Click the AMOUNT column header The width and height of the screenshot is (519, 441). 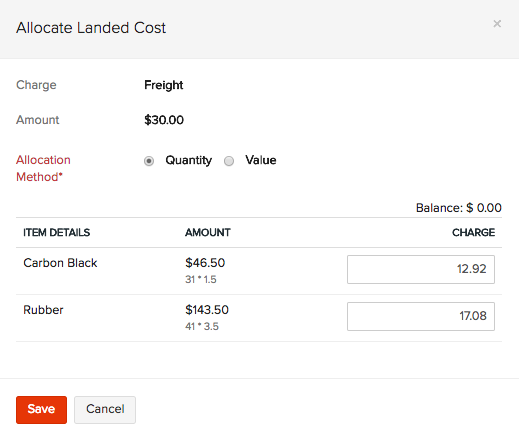point(208,232)
